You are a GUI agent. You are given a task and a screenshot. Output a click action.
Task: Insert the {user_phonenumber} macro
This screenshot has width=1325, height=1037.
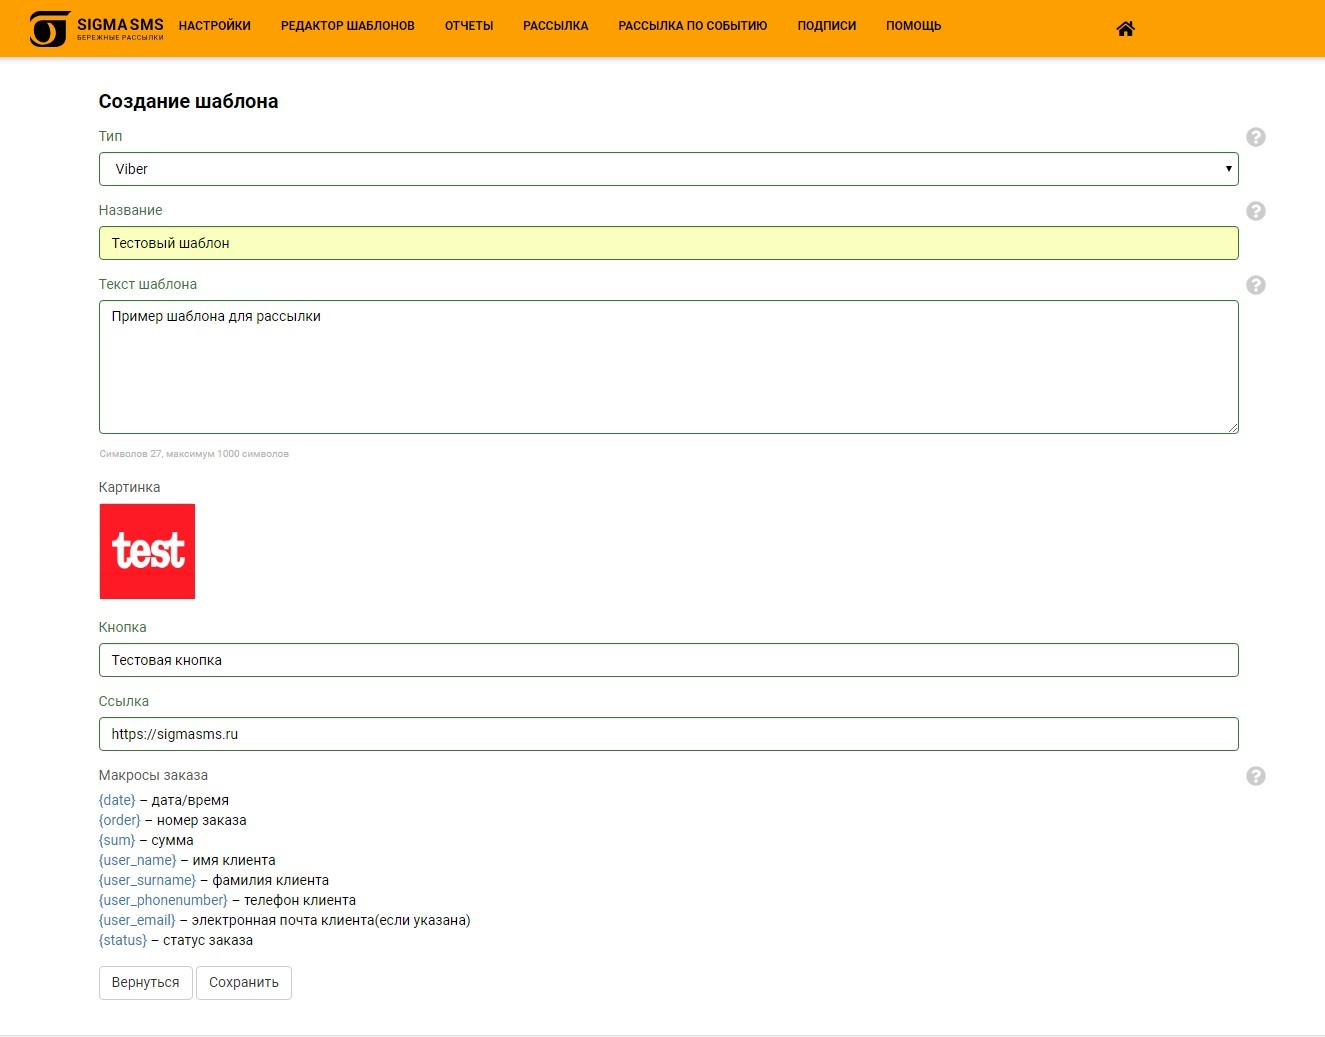pyautogui.click(x=163, y=900)
